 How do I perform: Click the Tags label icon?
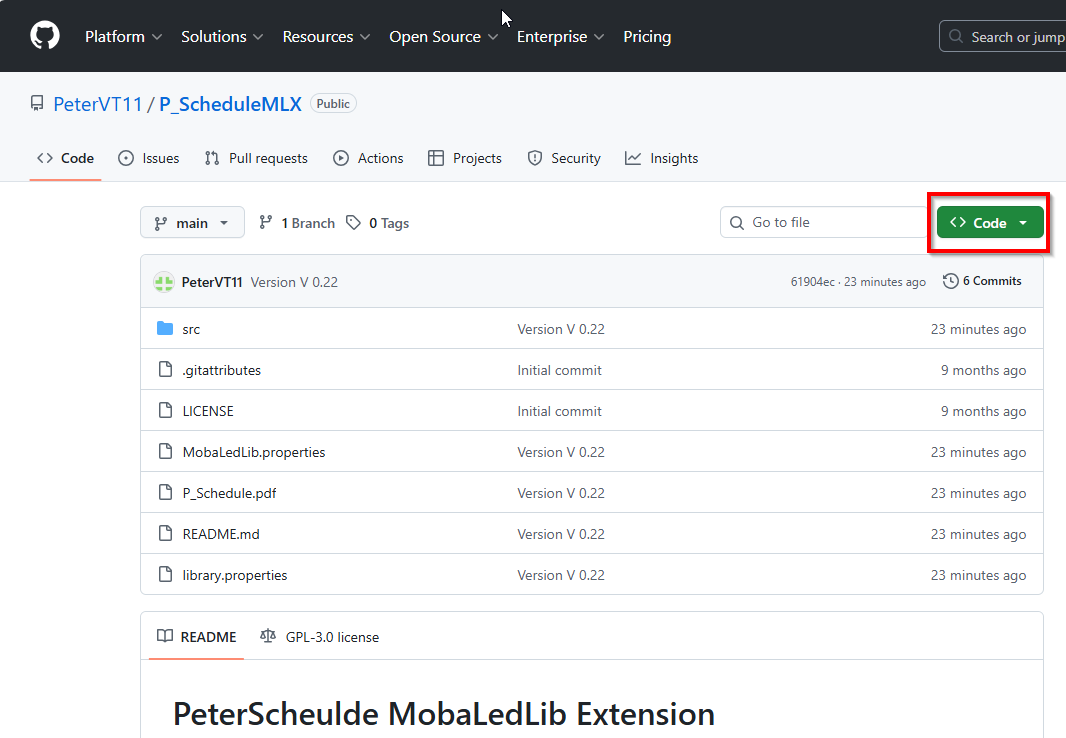[354, 223]
